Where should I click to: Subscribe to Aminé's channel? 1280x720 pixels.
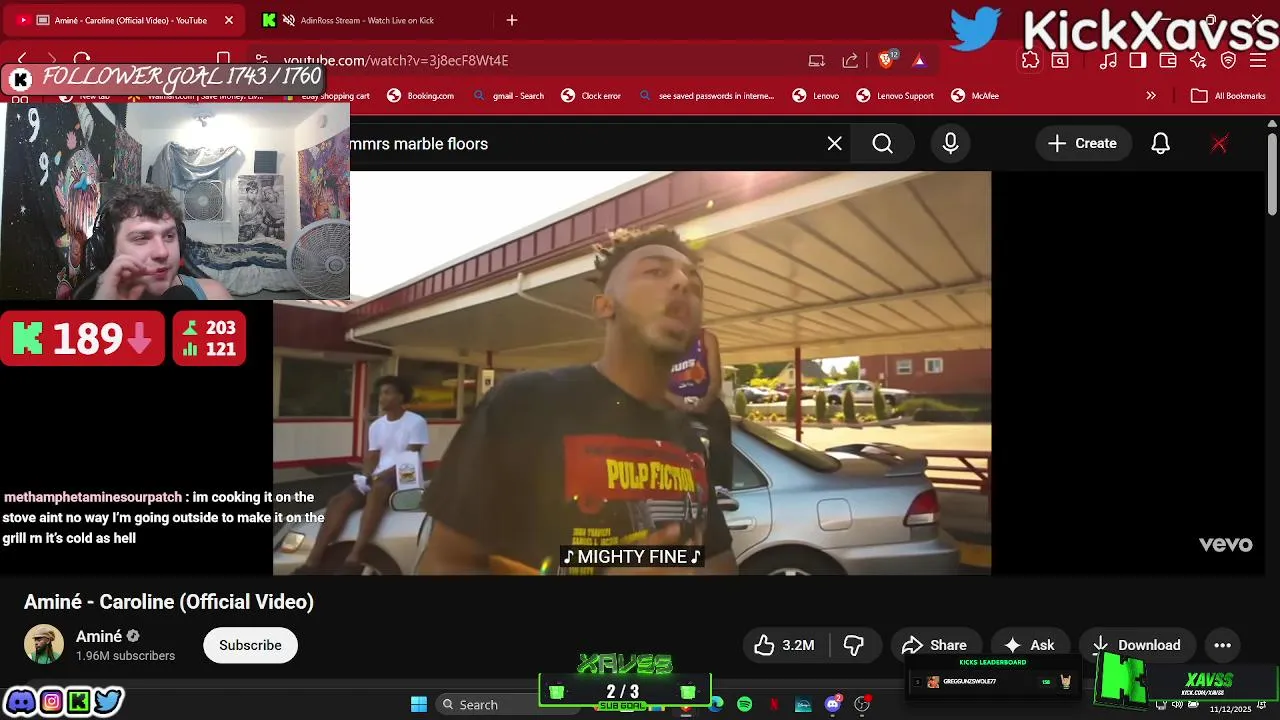click(250, 645)
